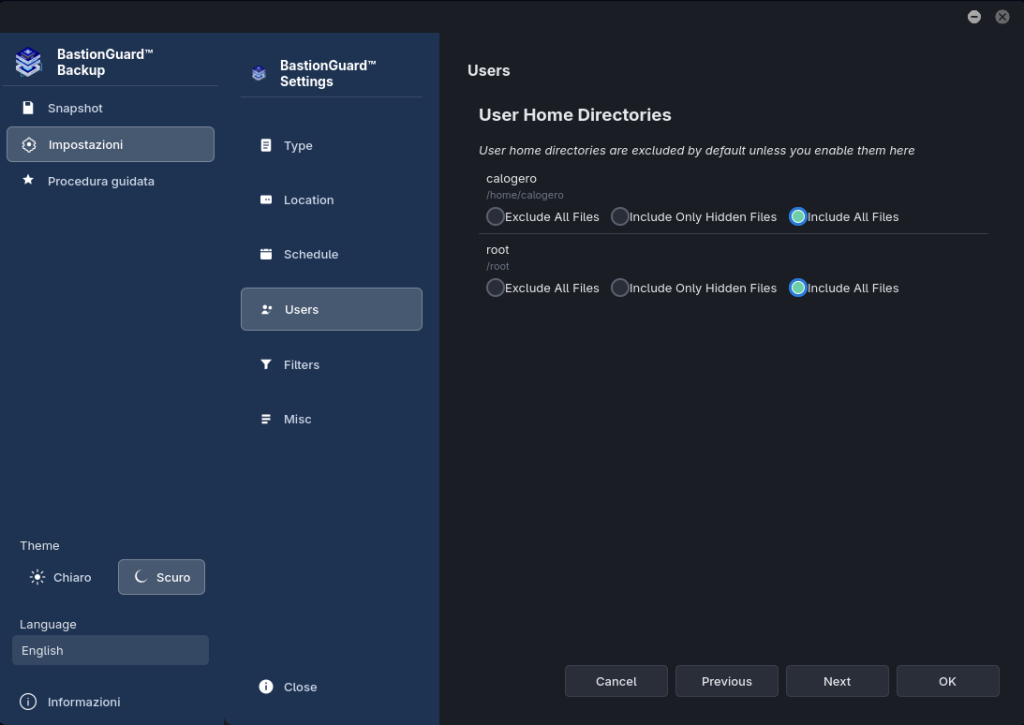
Task: Click the Schedule calendar icon
Action: 266,254
